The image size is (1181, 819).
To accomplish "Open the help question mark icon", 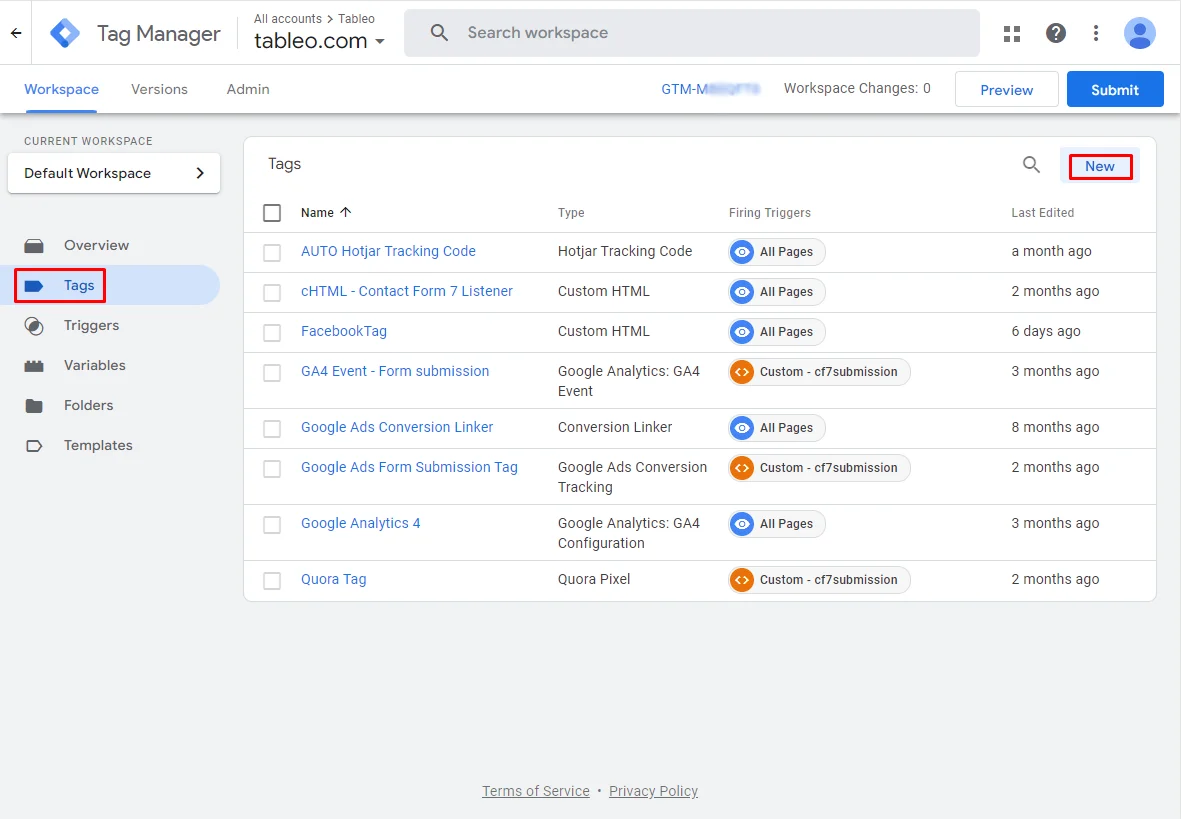I will 1055,33.
